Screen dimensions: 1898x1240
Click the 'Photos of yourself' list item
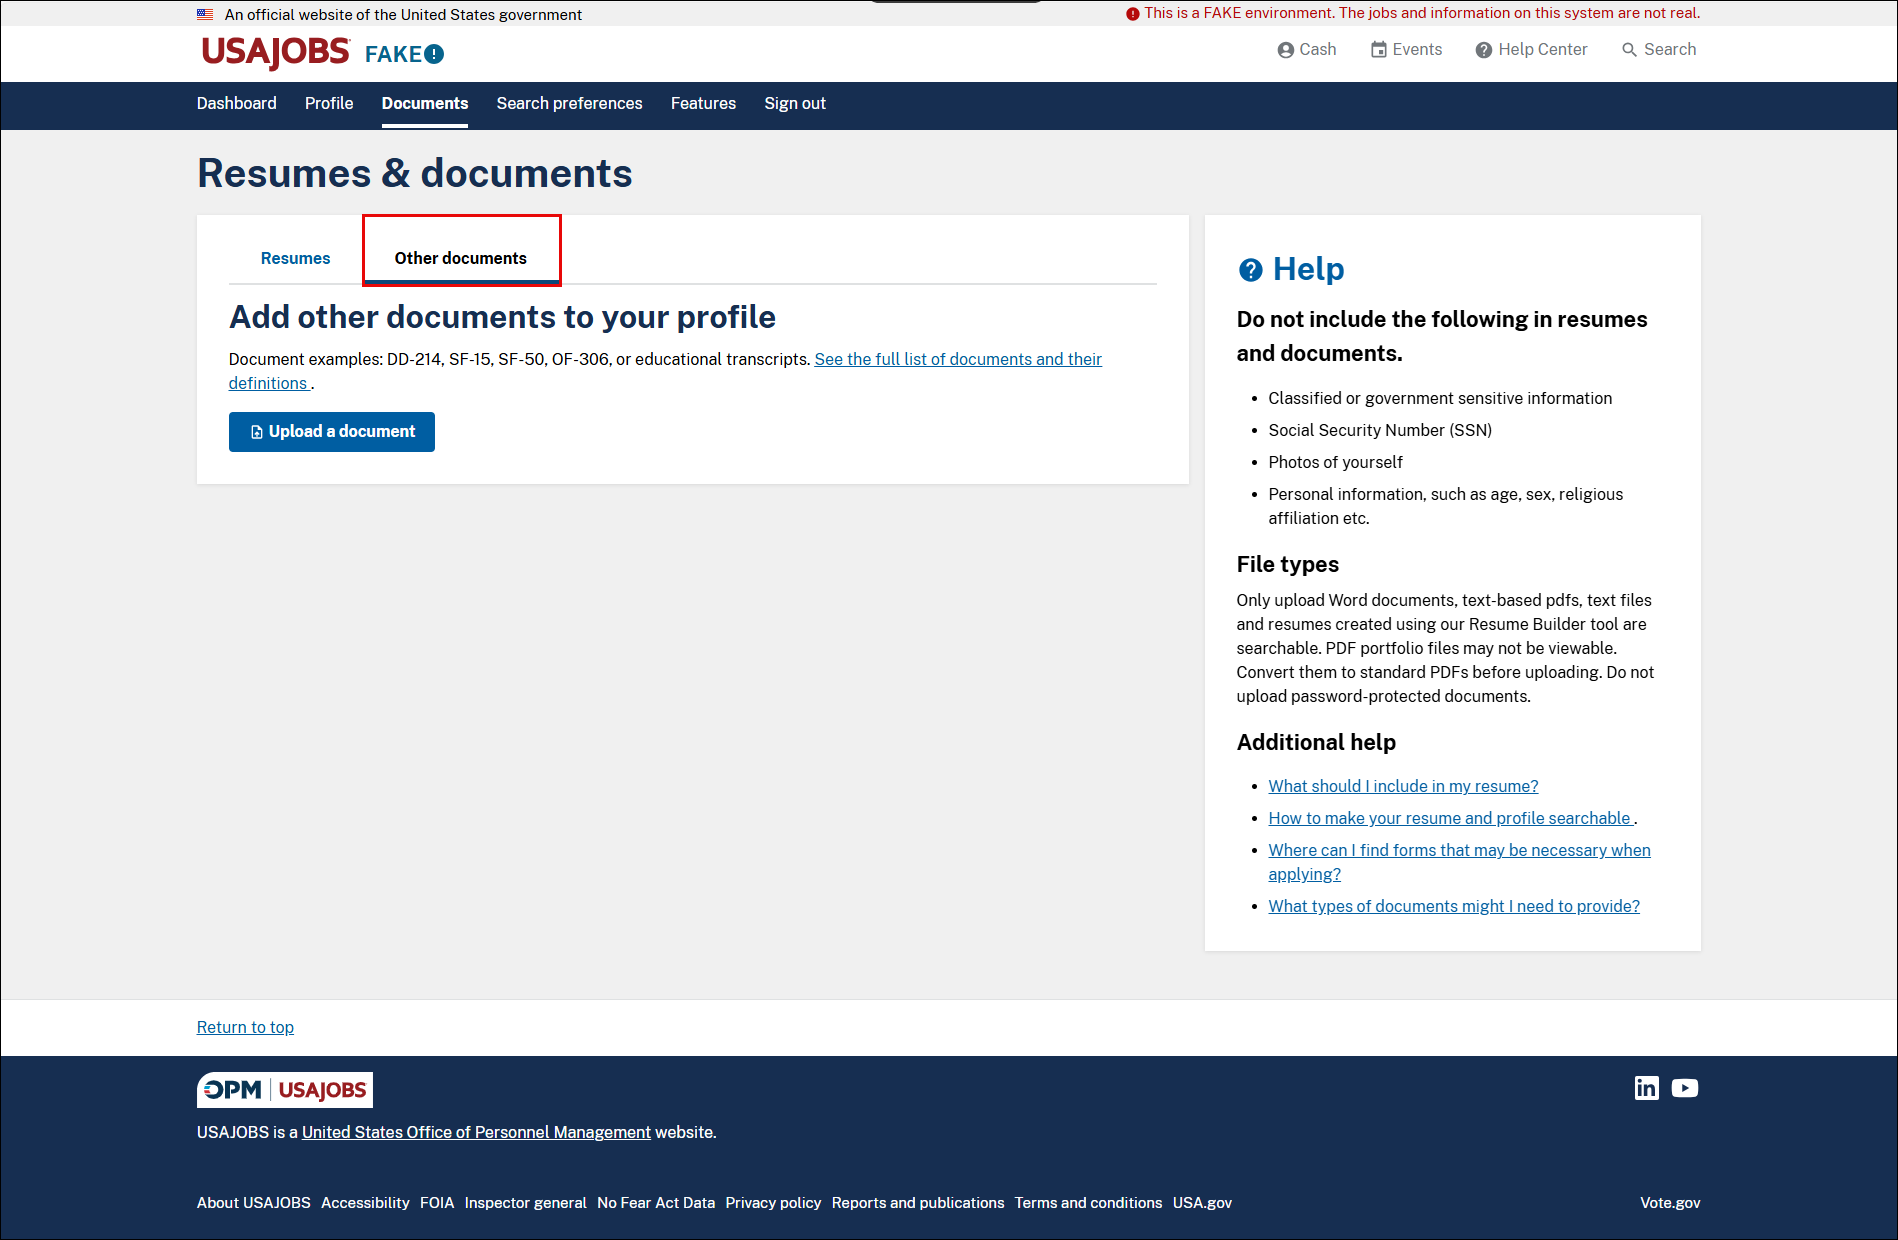1336,462
